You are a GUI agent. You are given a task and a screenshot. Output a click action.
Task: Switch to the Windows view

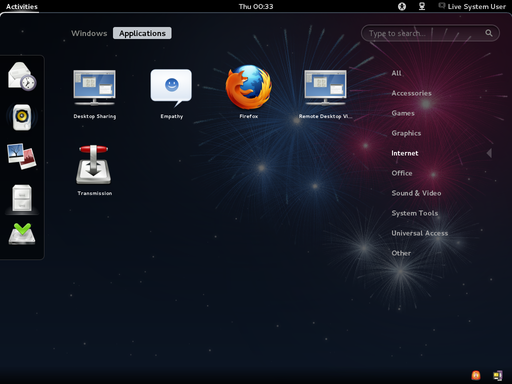89,33
